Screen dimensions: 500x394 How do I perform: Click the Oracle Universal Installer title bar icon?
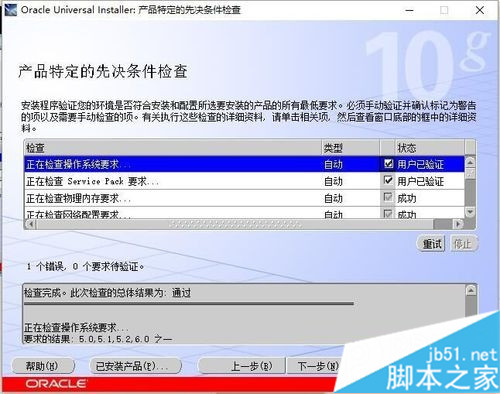coord(10,10)
